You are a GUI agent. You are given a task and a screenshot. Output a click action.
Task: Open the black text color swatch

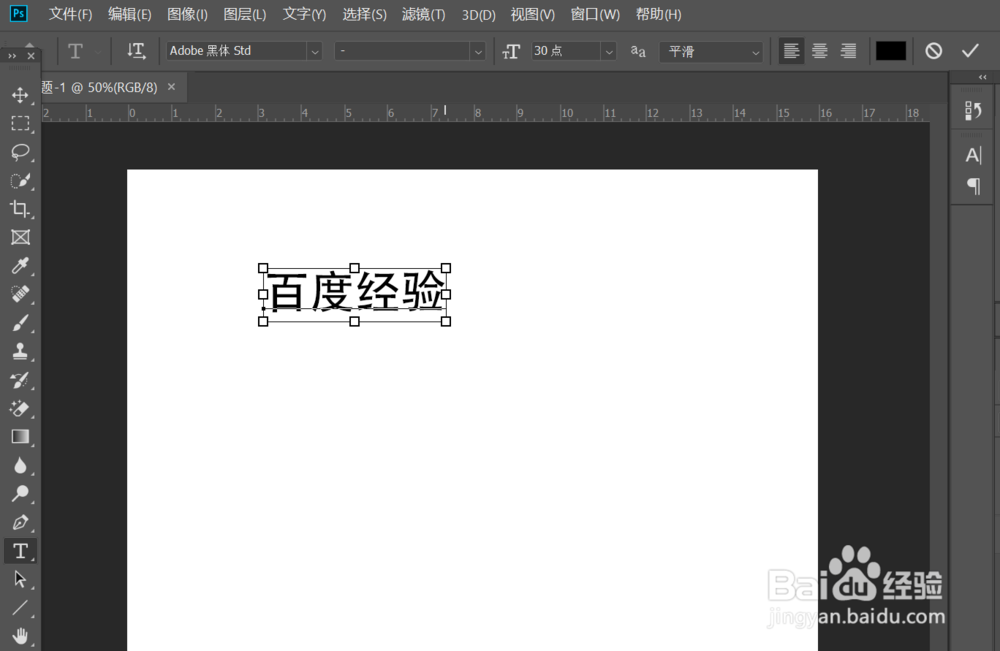click(x=891, y=51)
